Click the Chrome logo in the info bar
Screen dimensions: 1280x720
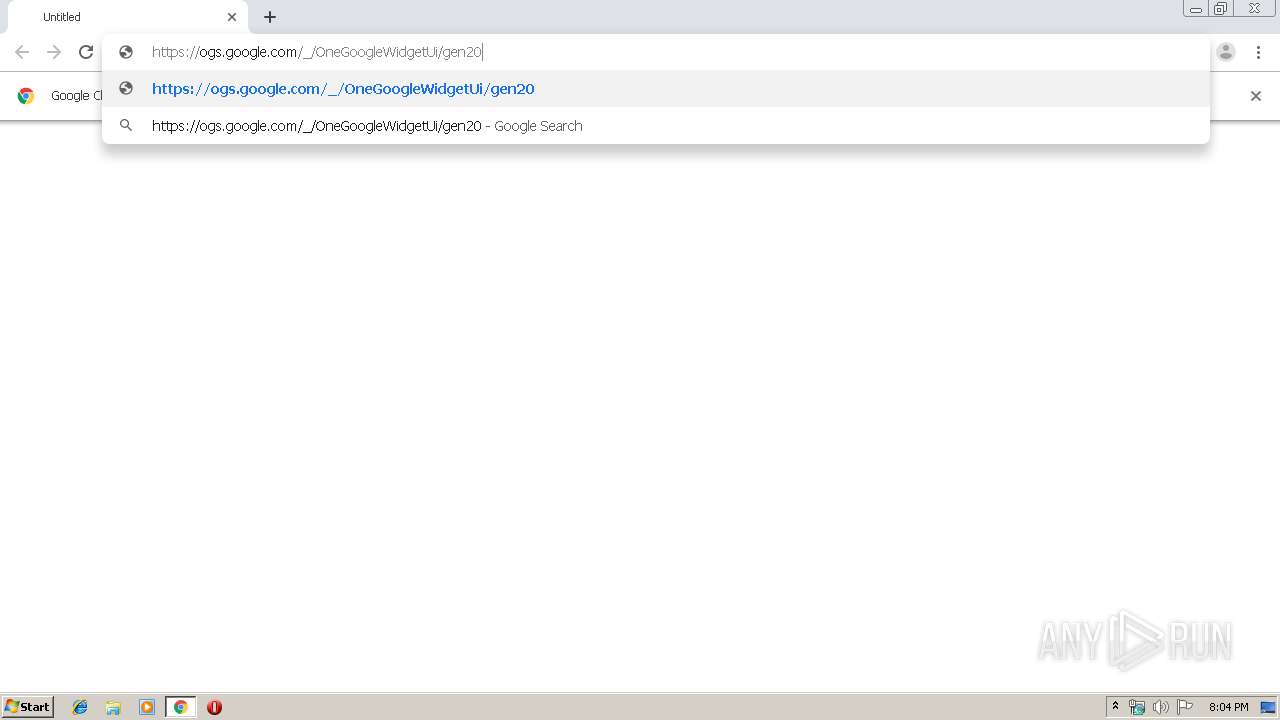[26, 96]
